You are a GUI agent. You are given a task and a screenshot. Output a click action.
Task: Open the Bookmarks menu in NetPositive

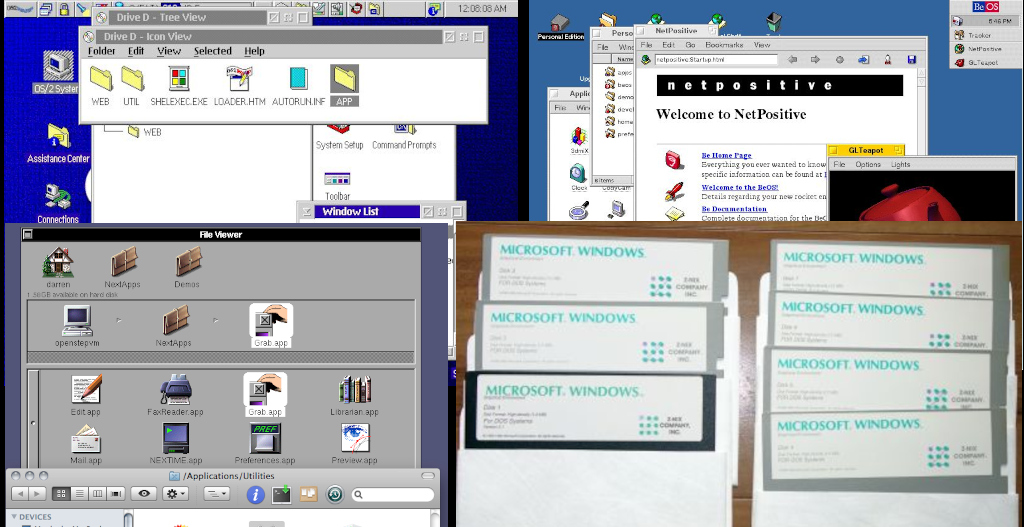(723, 45)
